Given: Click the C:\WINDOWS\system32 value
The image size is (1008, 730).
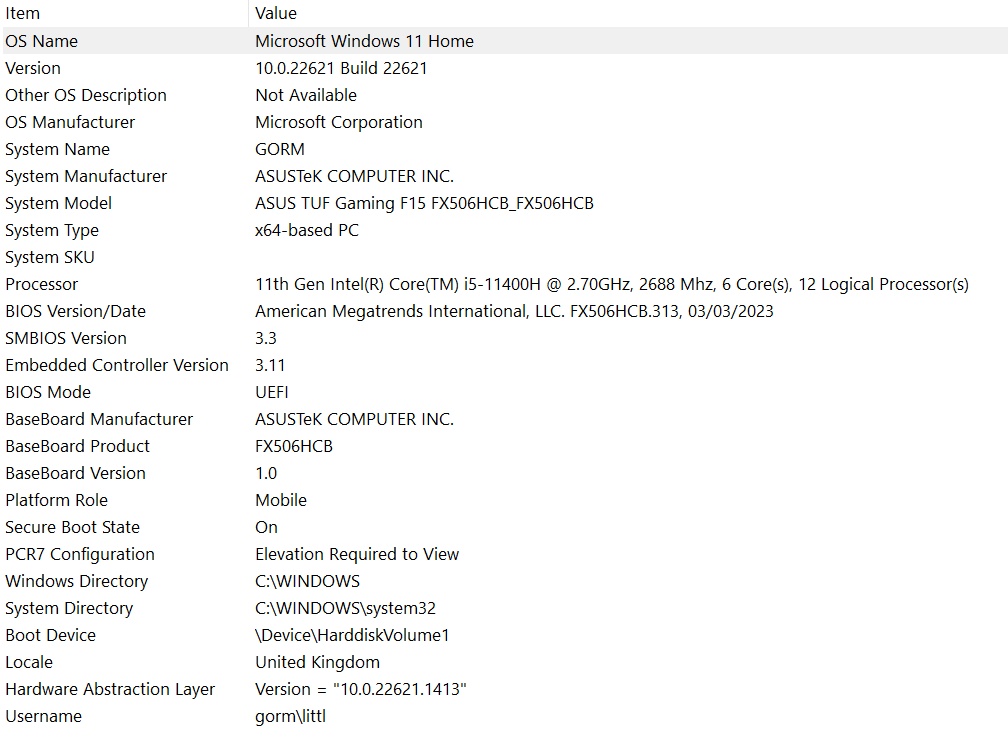Looking at the screenshot, I should [345, 608].
